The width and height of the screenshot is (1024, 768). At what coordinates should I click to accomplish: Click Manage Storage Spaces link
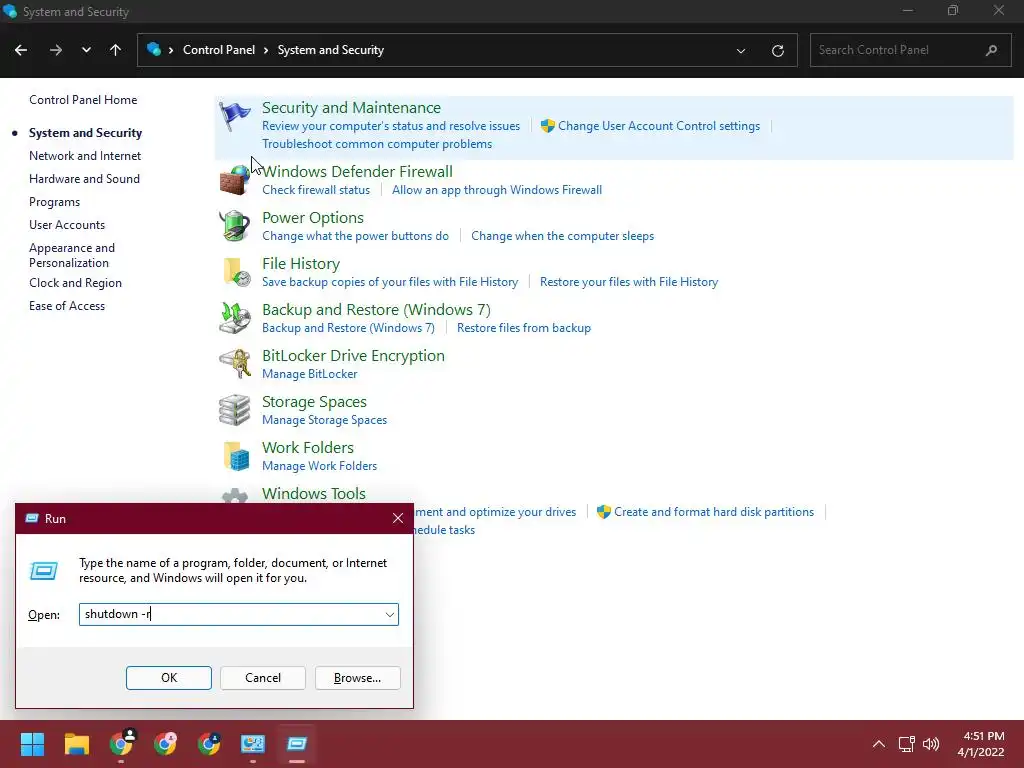325,420
